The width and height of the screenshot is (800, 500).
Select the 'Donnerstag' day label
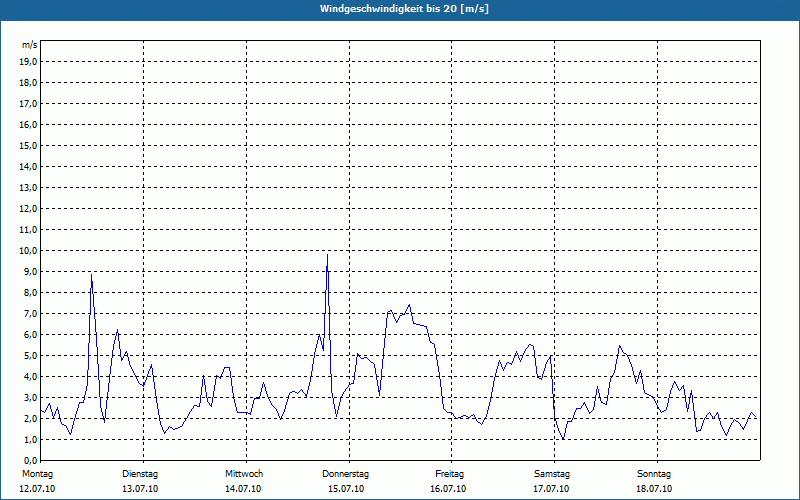345,474
